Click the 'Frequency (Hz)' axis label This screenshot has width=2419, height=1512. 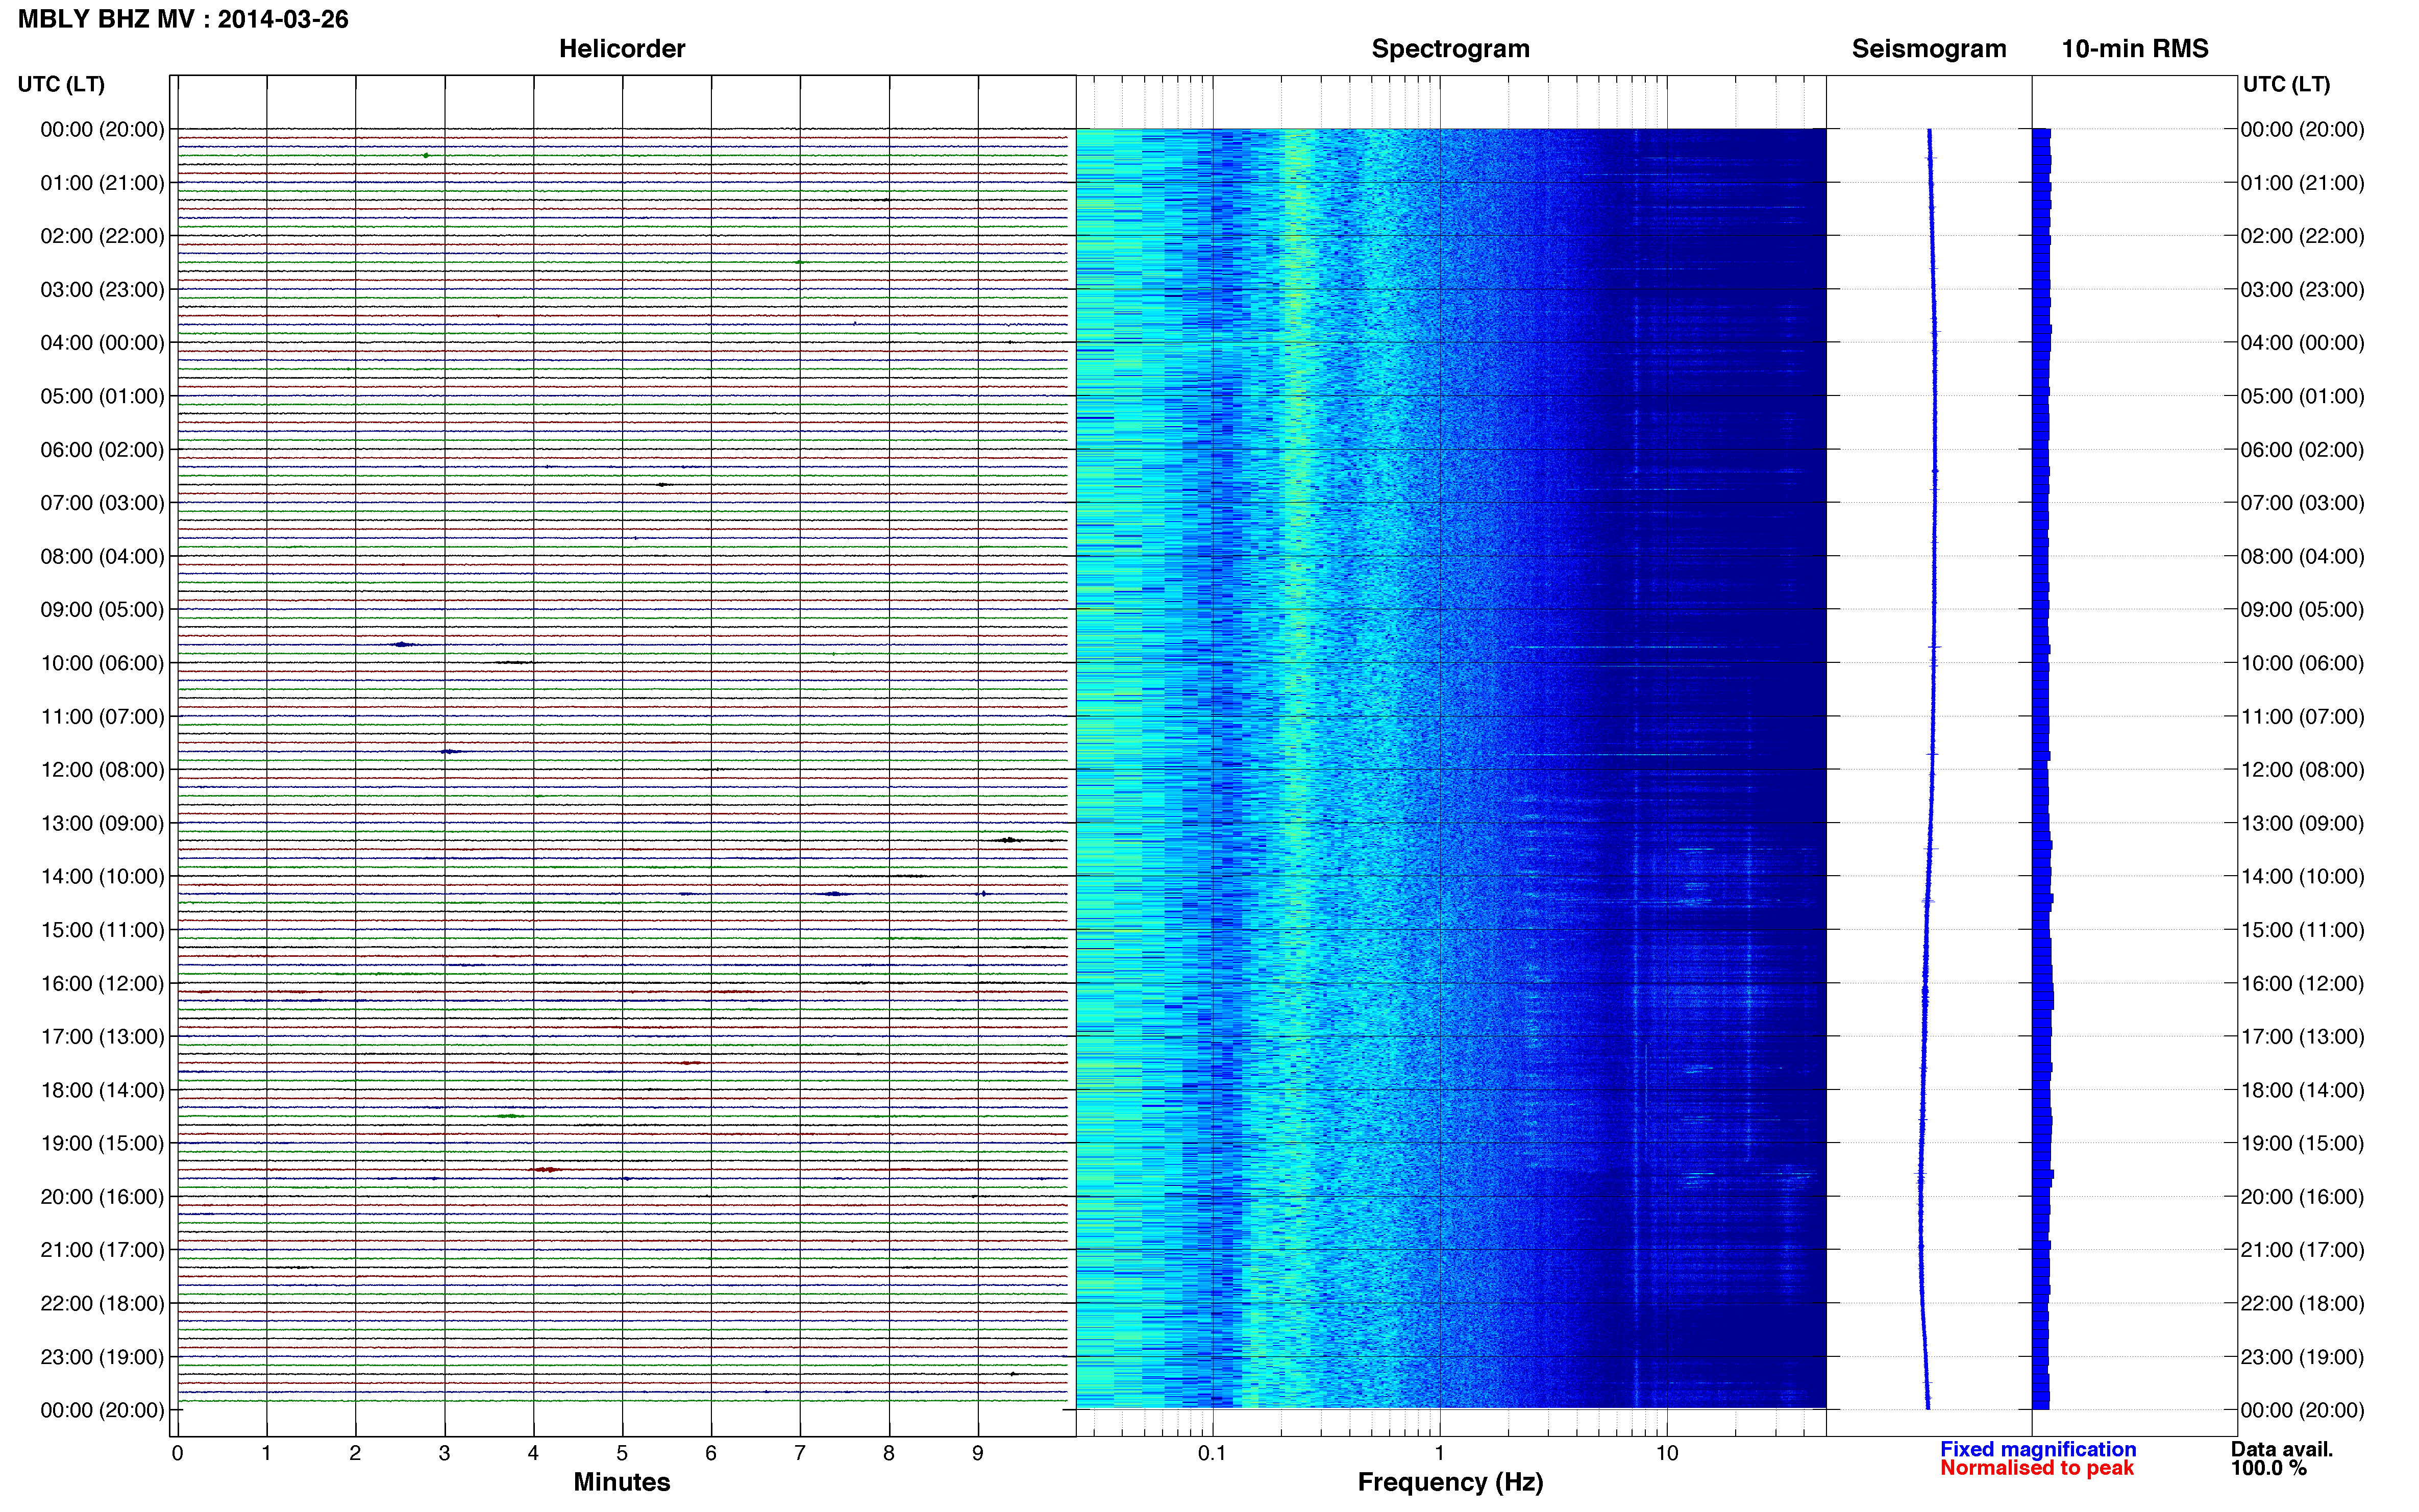pyautogui.click(x=1450, y=1482)
